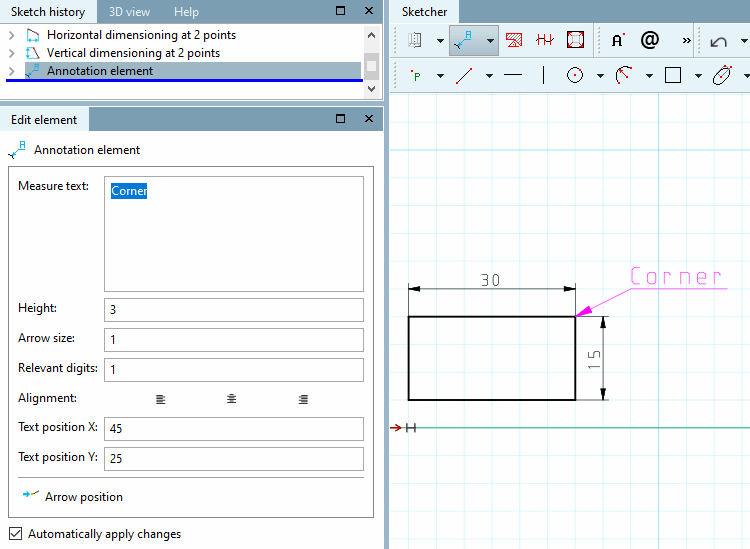Screen dimensions: 750x549
Task: Select the arc tool
Action: 624,76
